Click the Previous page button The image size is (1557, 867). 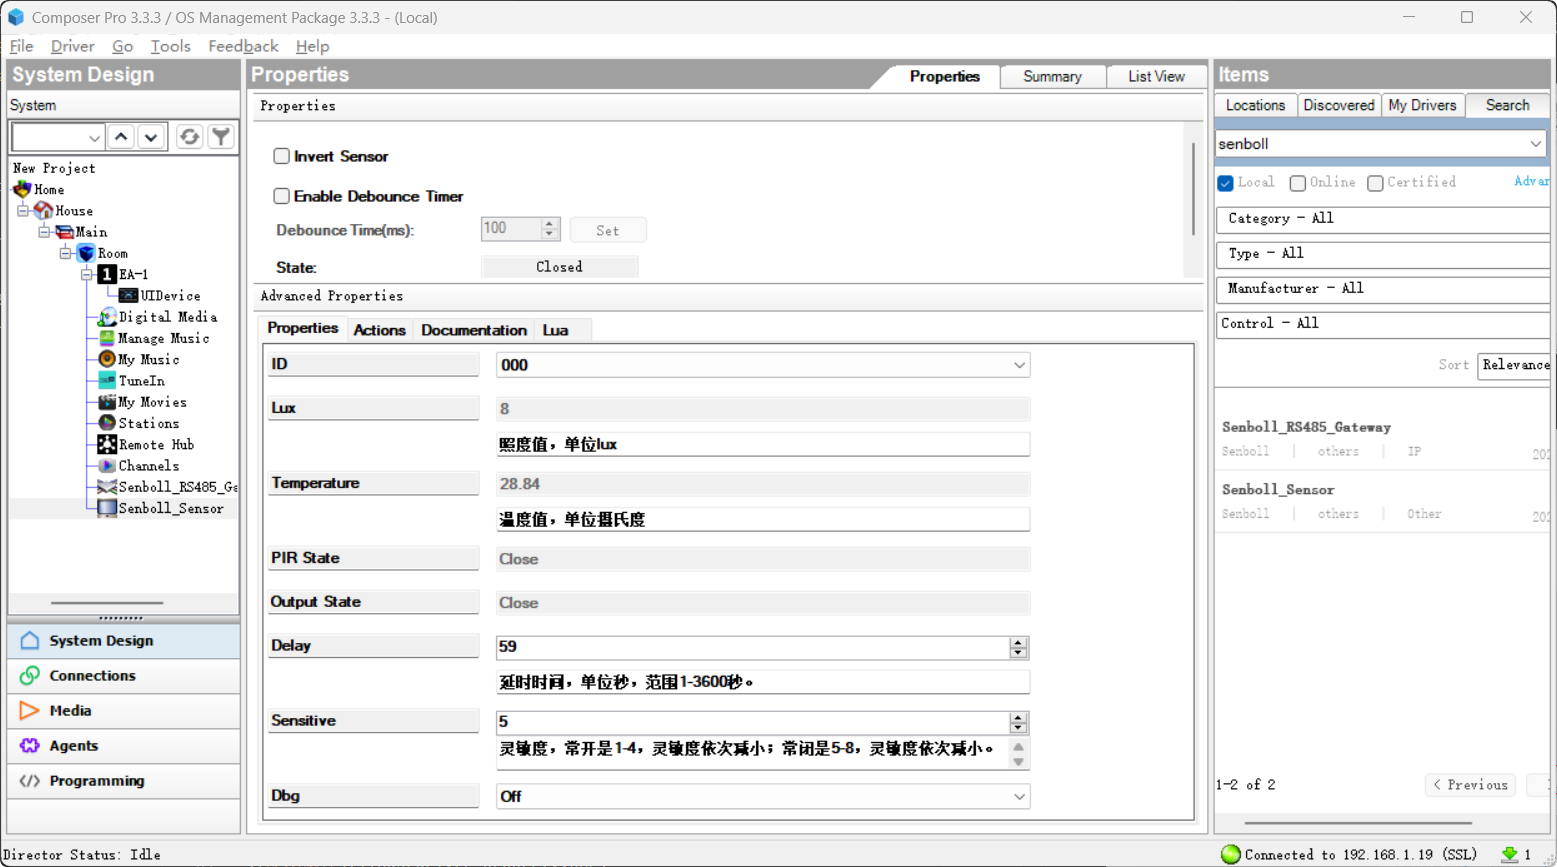point(1470,785)
